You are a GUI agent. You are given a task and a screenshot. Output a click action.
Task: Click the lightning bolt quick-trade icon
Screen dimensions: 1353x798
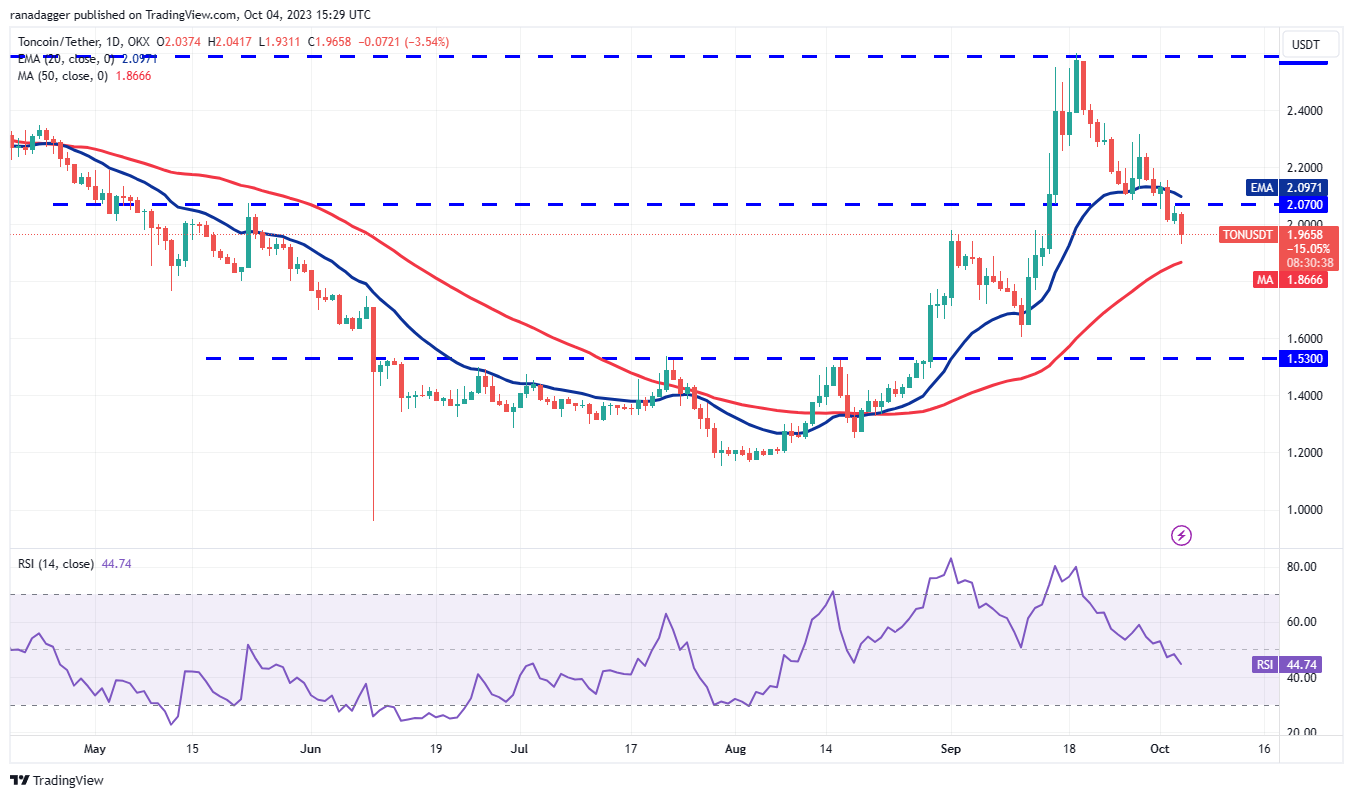pos(1182,537)
